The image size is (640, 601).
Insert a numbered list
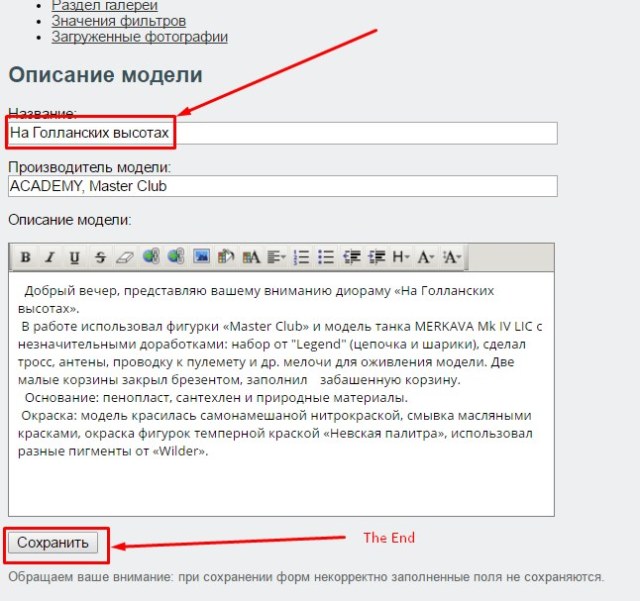[x=301, y=257]
